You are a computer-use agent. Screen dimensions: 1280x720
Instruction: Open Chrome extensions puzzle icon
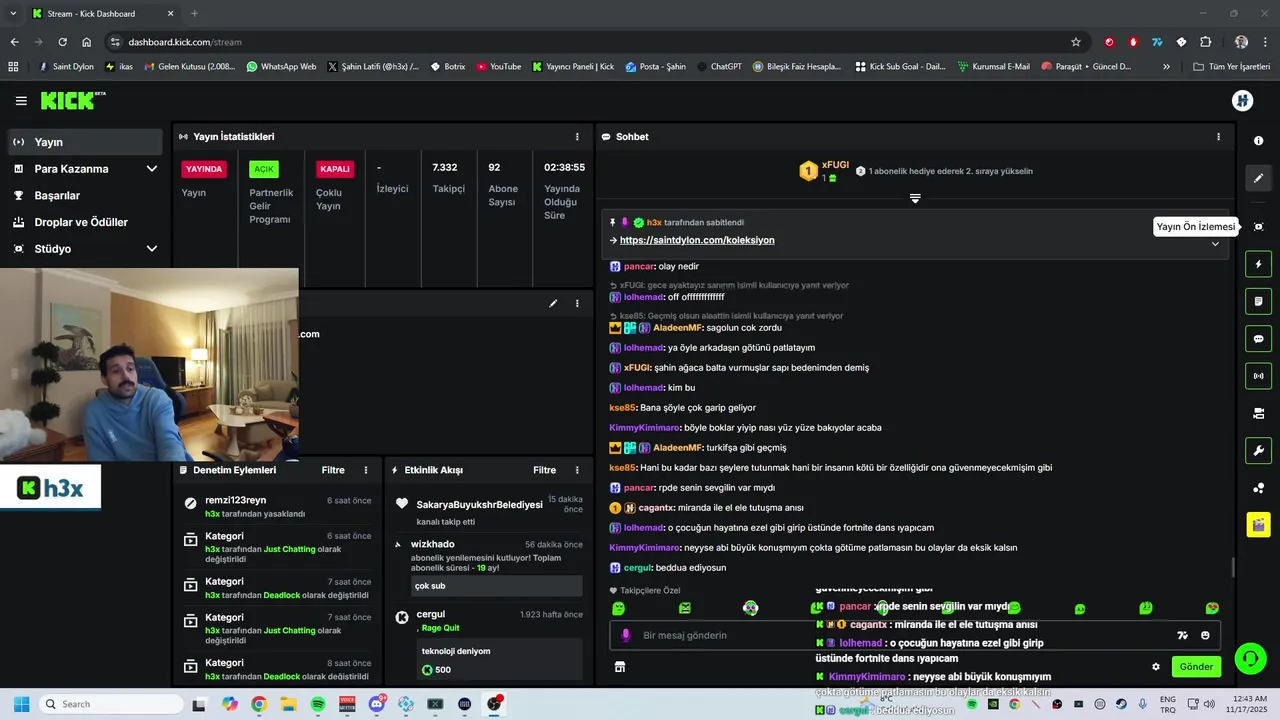point(1205,42)
